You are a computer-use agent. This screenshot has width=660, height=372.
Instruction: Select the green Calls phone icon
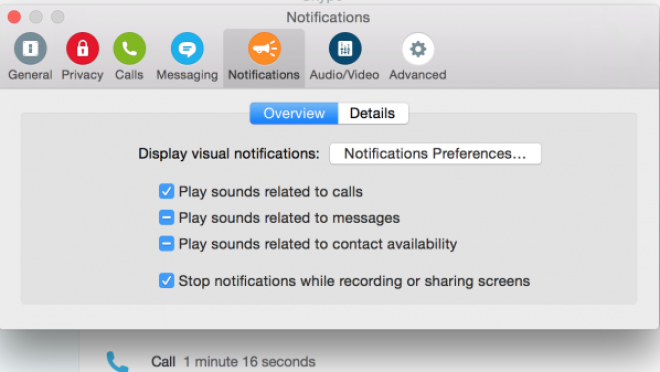pos(129,48)
